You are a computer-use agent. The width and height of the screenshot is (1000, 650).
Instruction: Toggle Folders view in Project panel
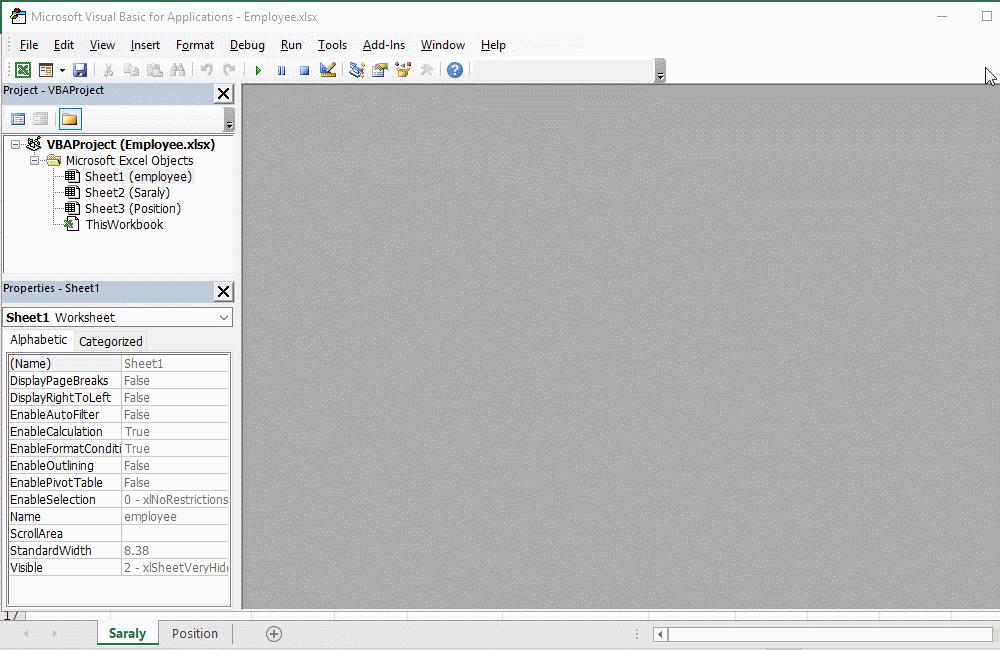click(x=70, y=119)
